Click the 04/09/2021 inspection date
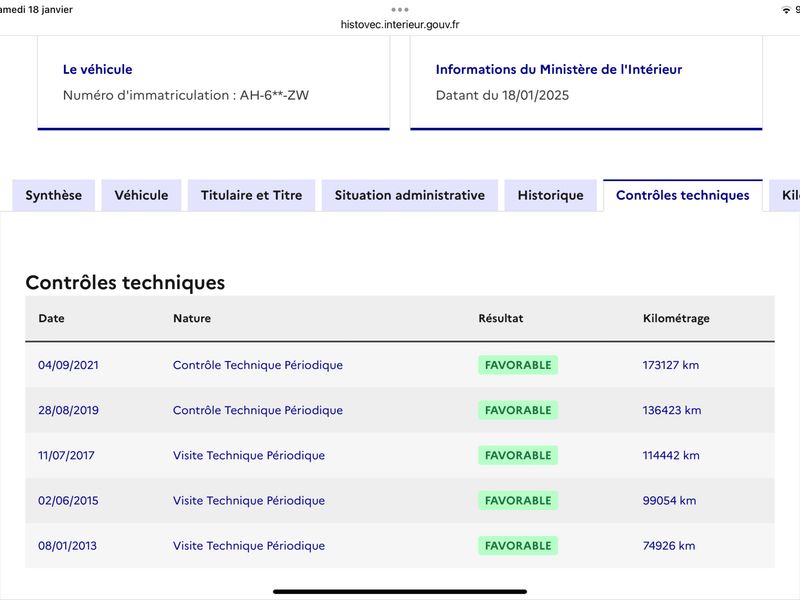This screenshot has height=600, width=800. coord(68,365)
